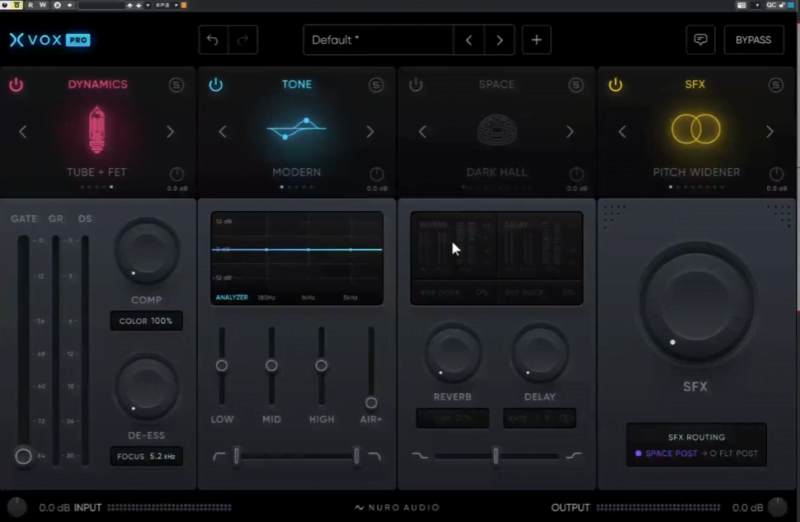Go to previous Space model
800x522 pixels.
coord(422,132)
